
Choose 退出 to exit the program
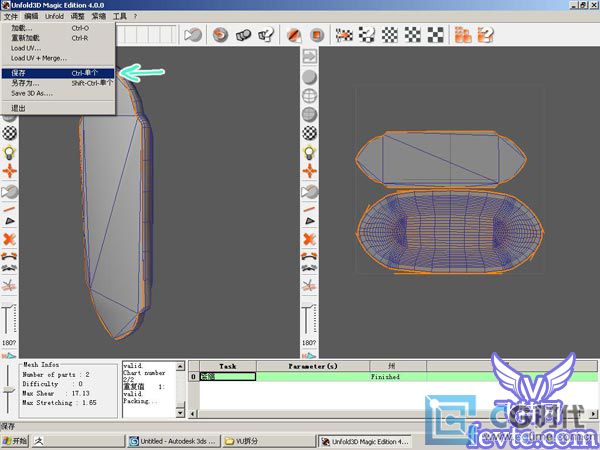(x=58, y=108)
